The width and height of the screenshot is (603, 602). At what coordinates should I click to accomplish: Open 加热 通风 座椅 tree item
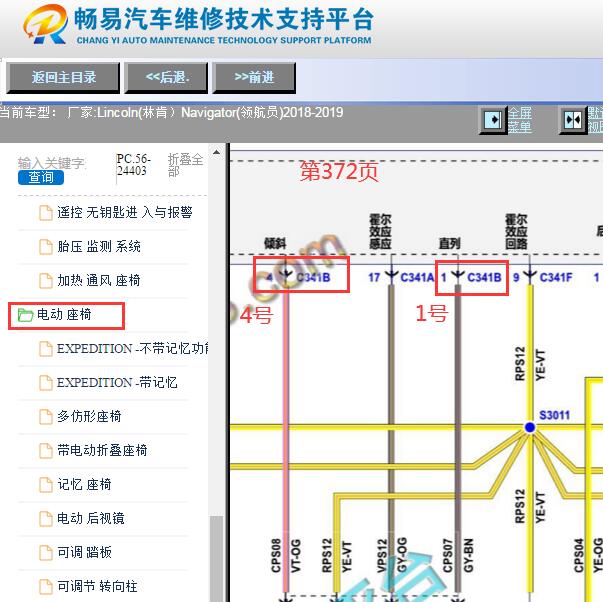(98, 280)
